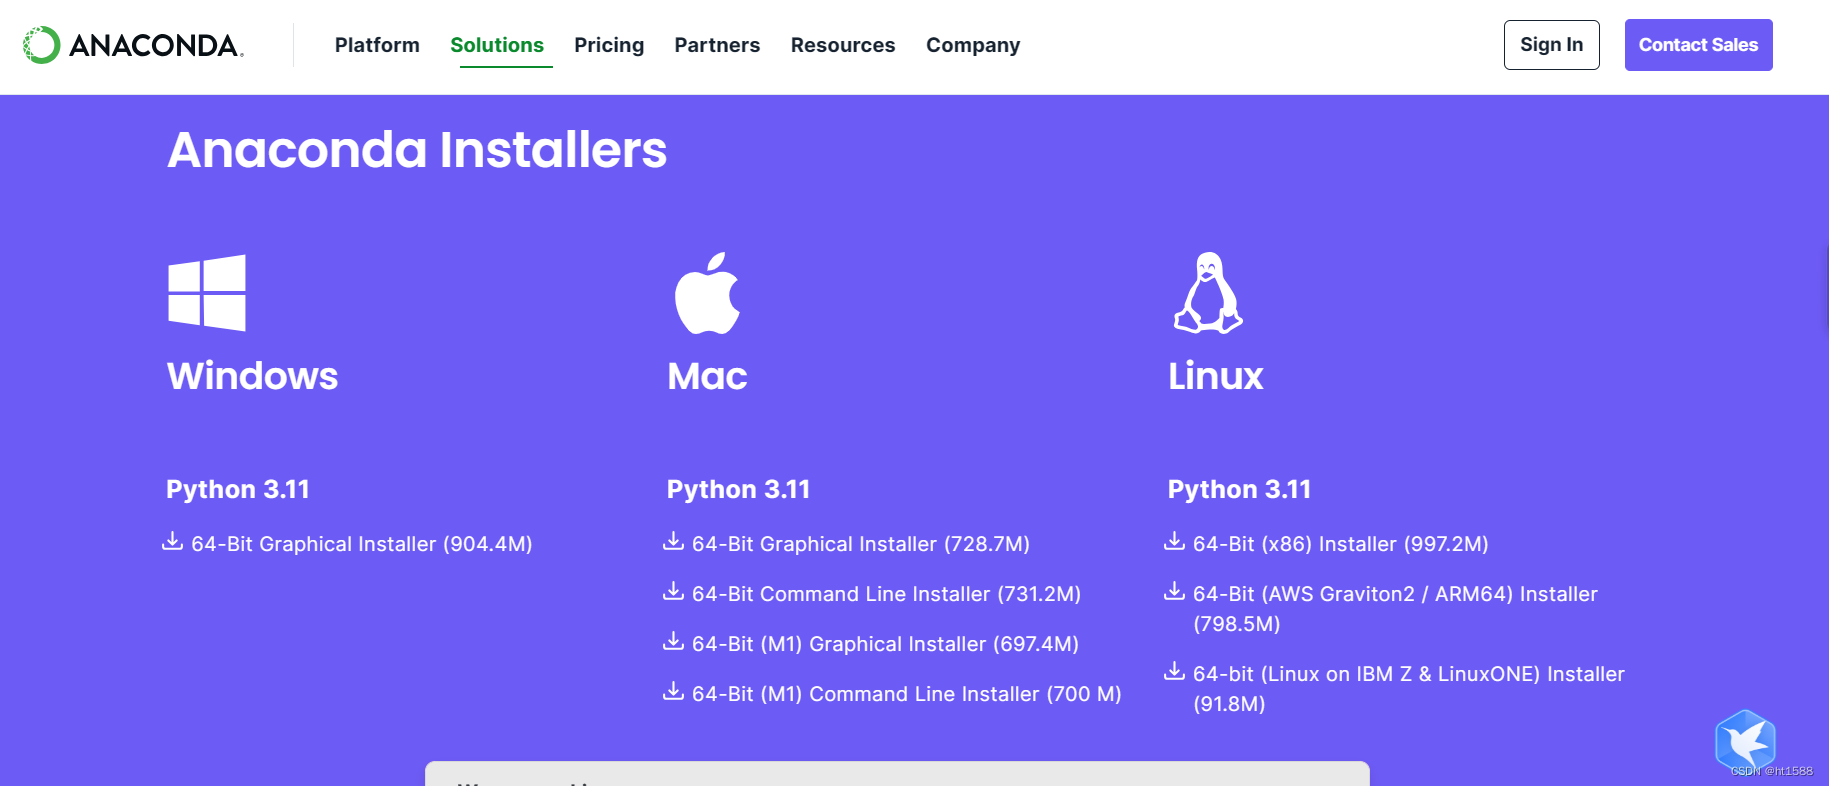Click download icon for IBM Z LinuxONE Installer
The width and height of the screenshot is (1829, 786).
1175,671
